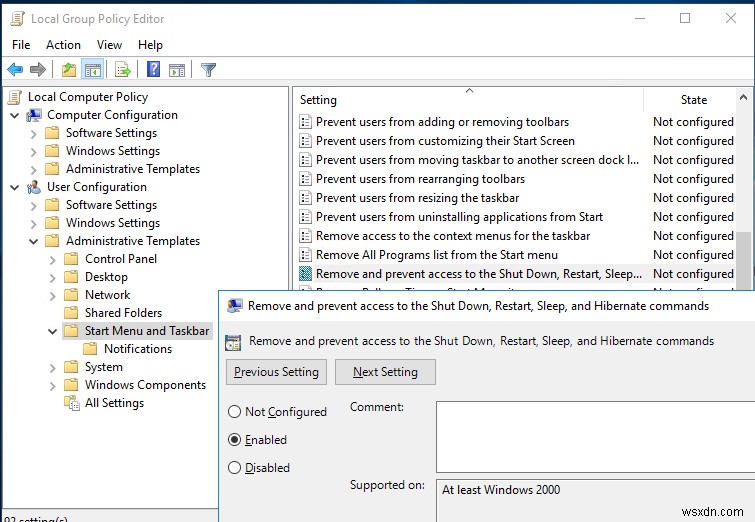Expand Software Settings under Computer Configuration
755x522 pixels.
click(33, 133)
